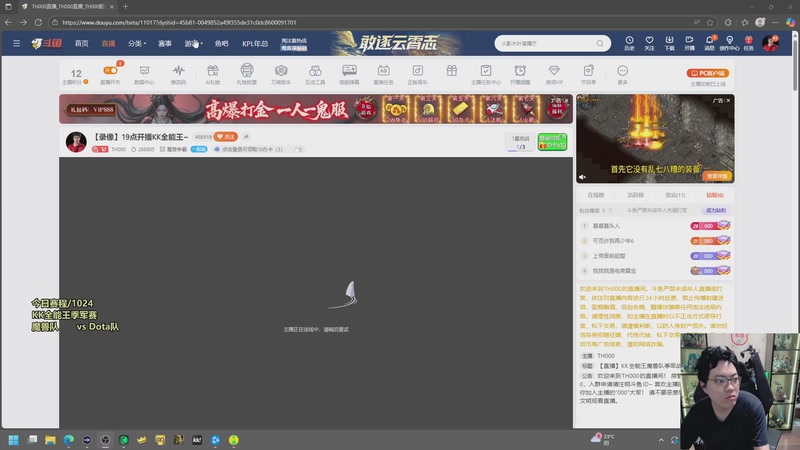This screenshot has width=800, height=450.
Task: Switch to the 在线榜 tab
Action: [595, 195]
